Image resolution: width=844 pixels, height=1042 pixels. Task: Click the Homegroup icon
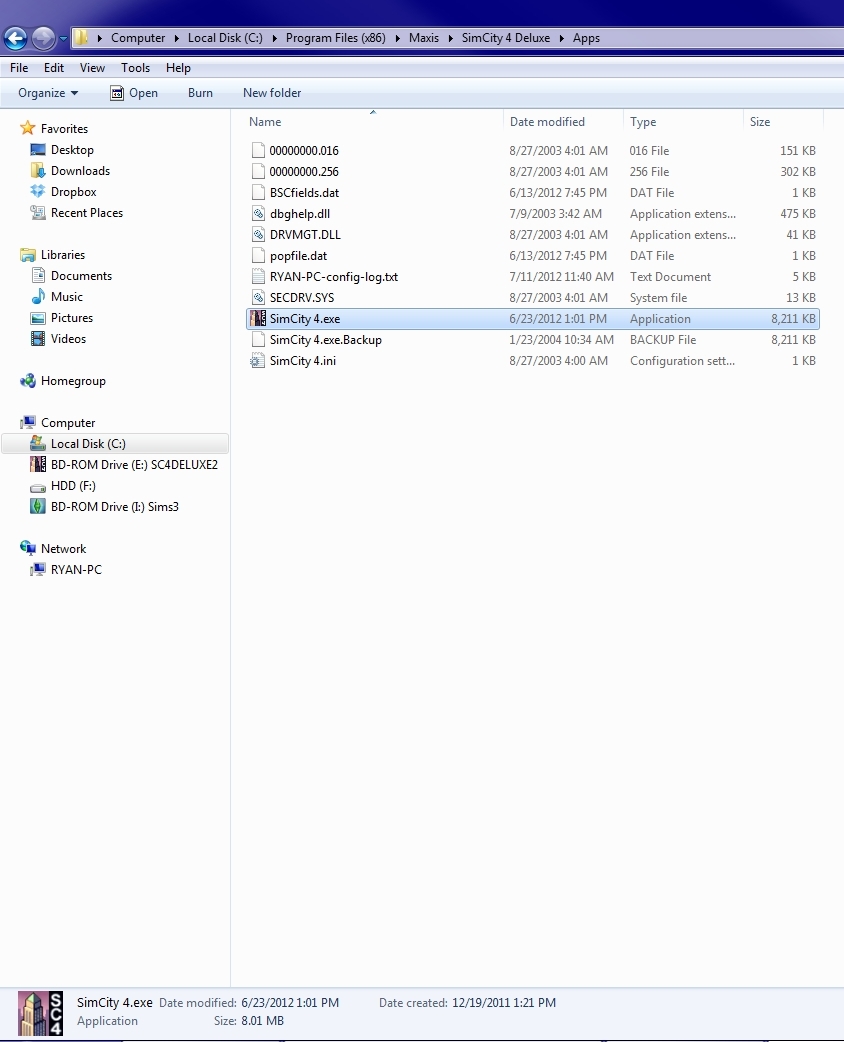[x=27, y=381]
